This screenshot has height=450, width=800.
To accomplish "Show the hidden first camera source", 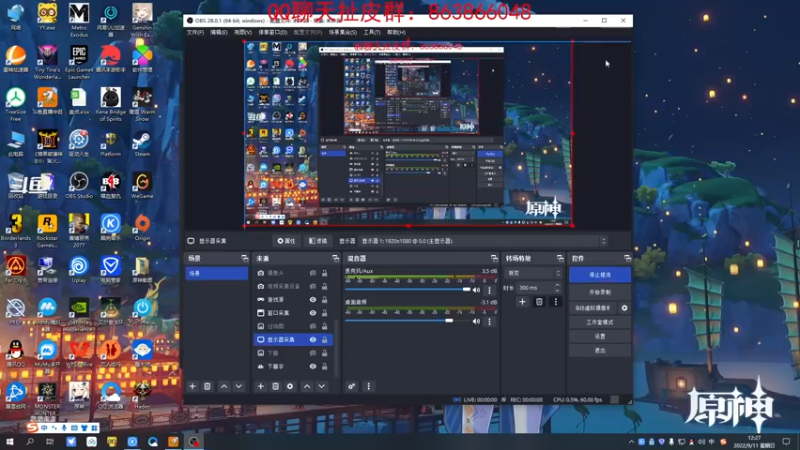I will [x=313, y=273].
